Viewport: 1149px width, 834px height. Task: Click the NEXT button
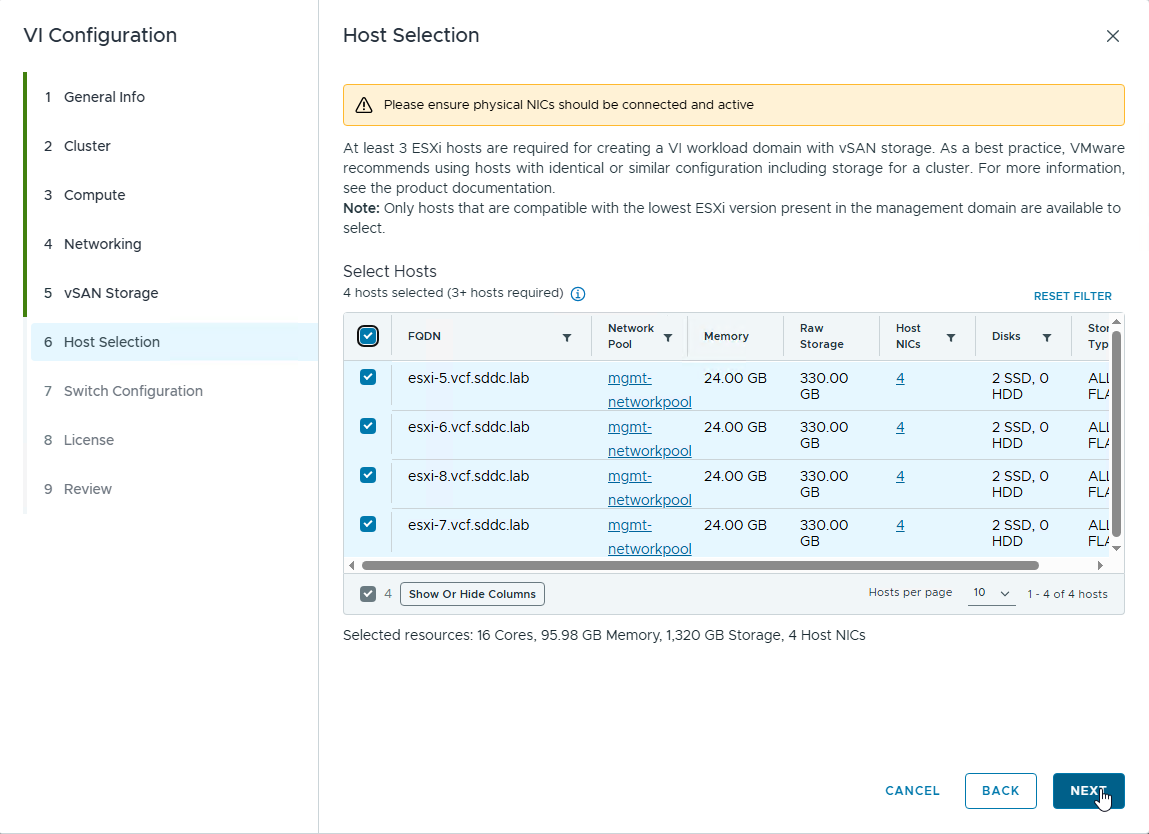pos(1088,791)
